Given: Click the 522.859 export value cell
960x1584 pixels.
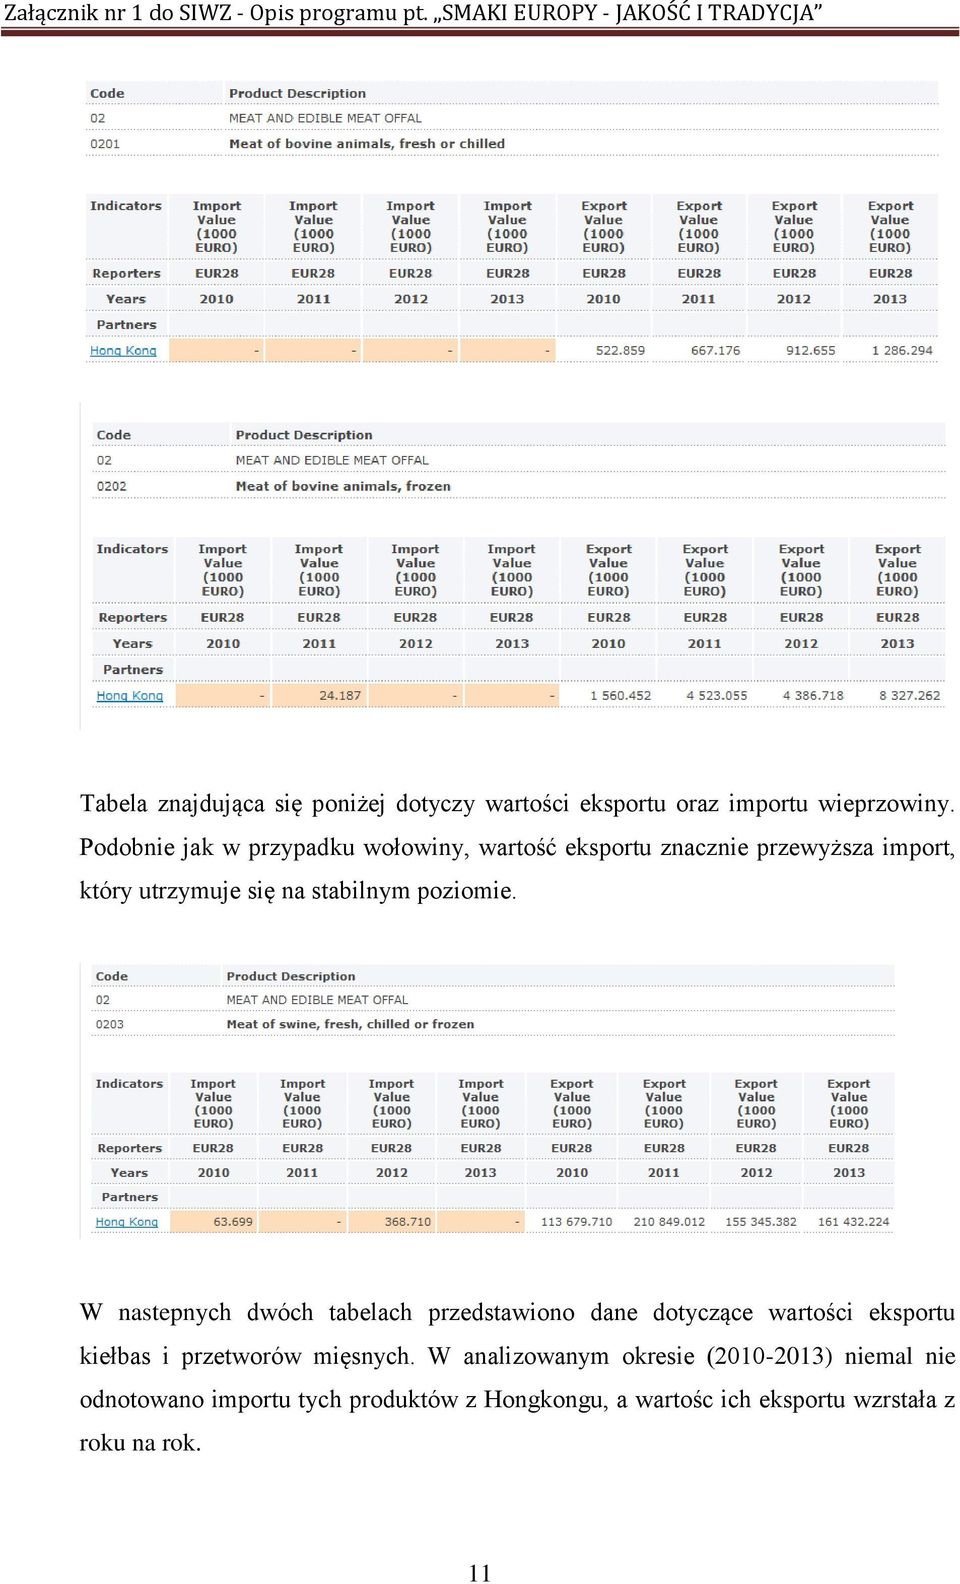Looking at the screenshot, I should click(604, 351).
